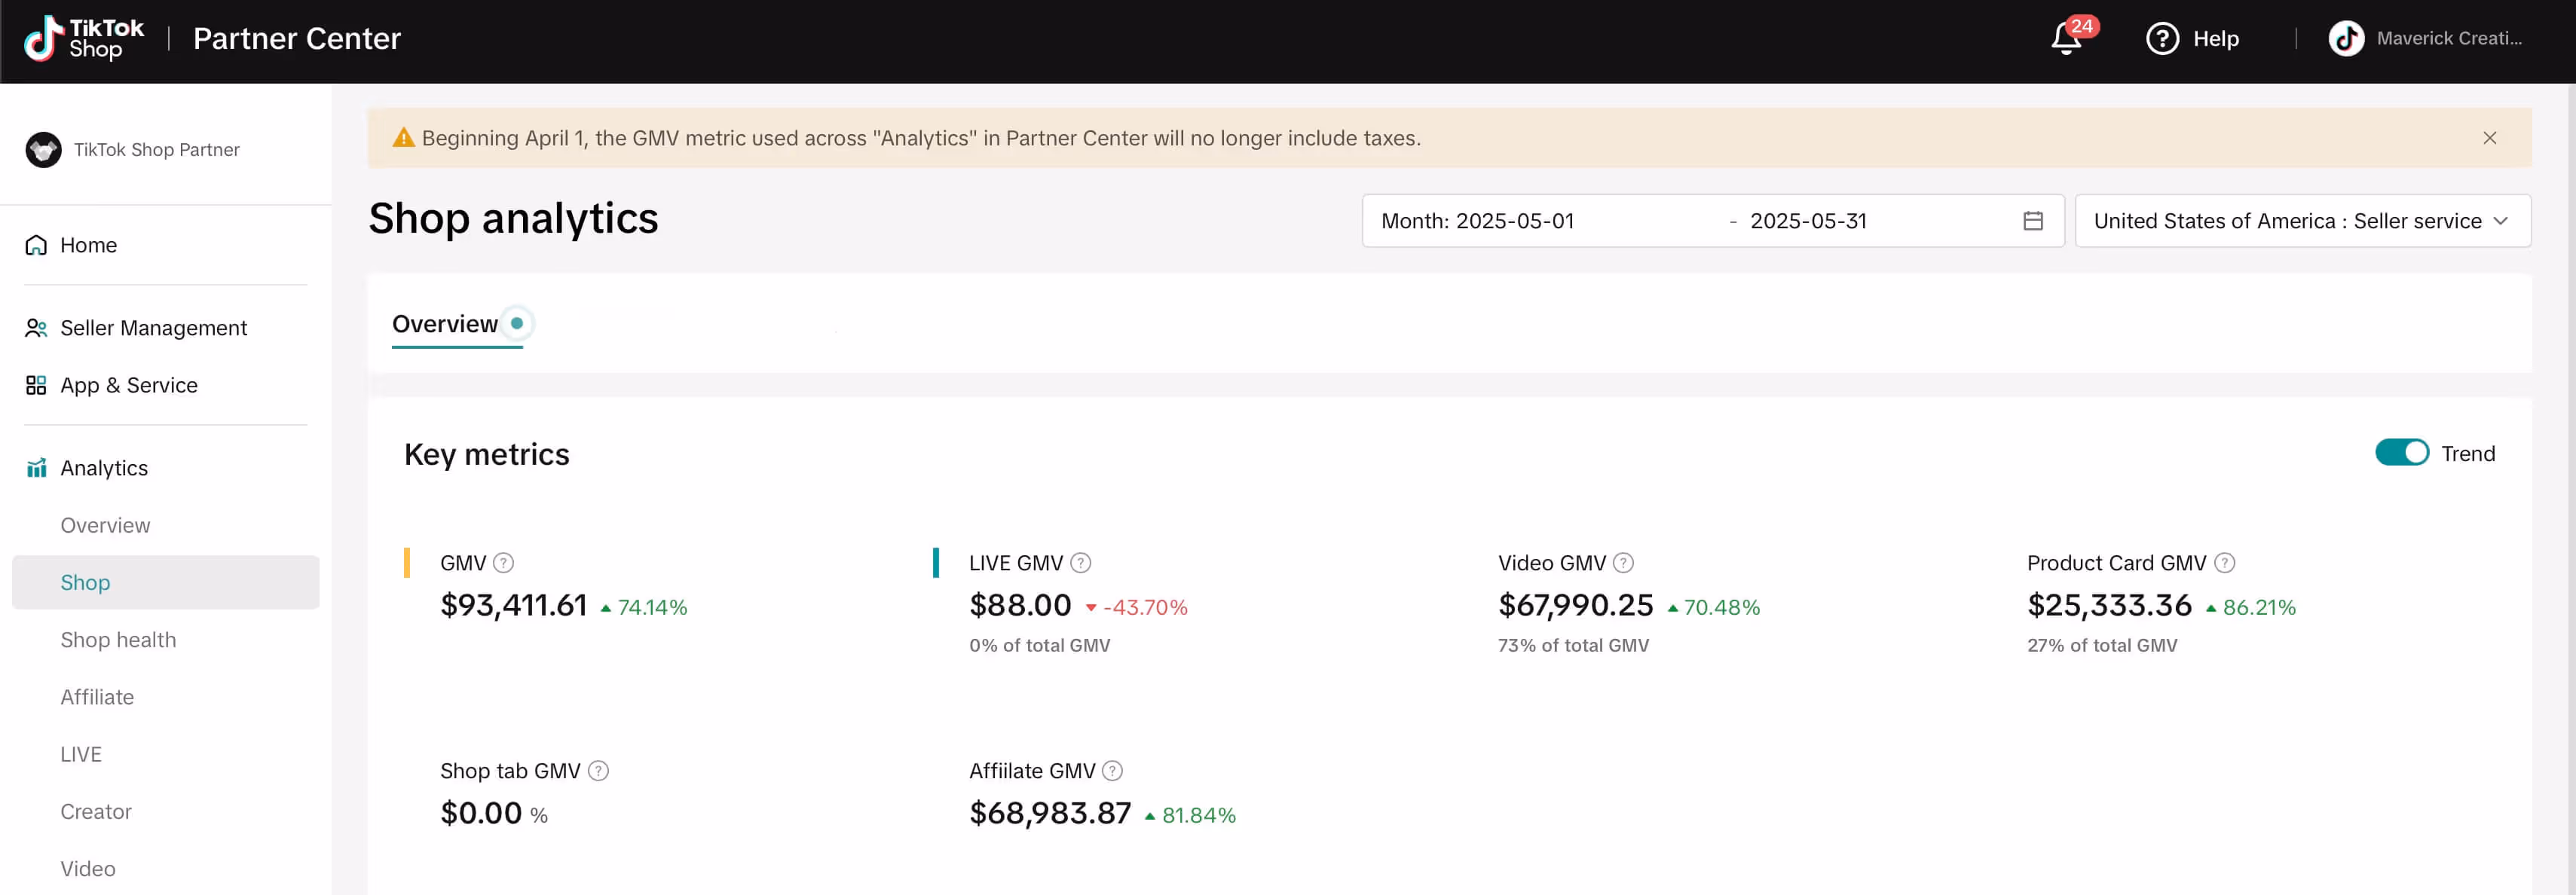This screenshot has width=2576, height=895.
Task: Open the notifications bell icon
Action: (2066, 39)
